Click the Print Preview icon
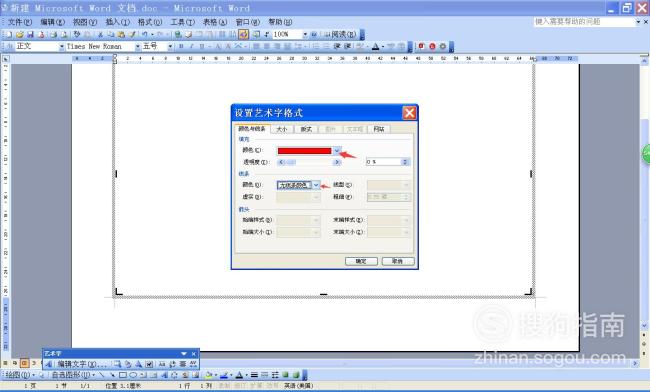650x392 pixels. click(64, 34)
